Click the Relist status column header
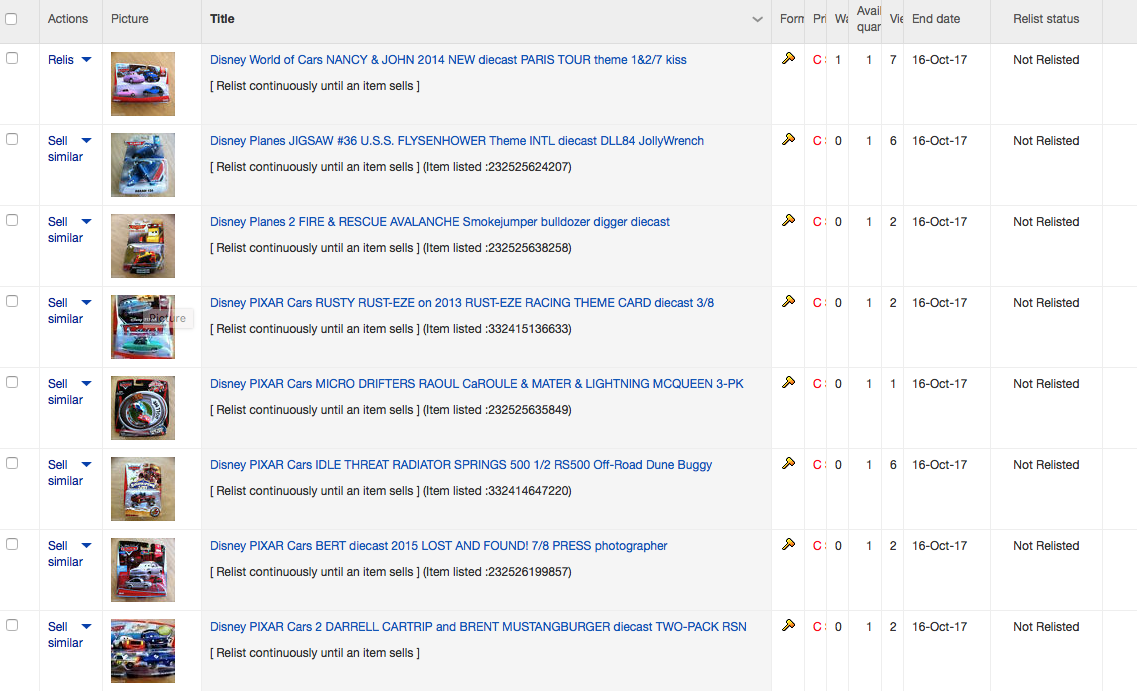Screen dimensions: 1137x691 click(x=1045, y=19)
